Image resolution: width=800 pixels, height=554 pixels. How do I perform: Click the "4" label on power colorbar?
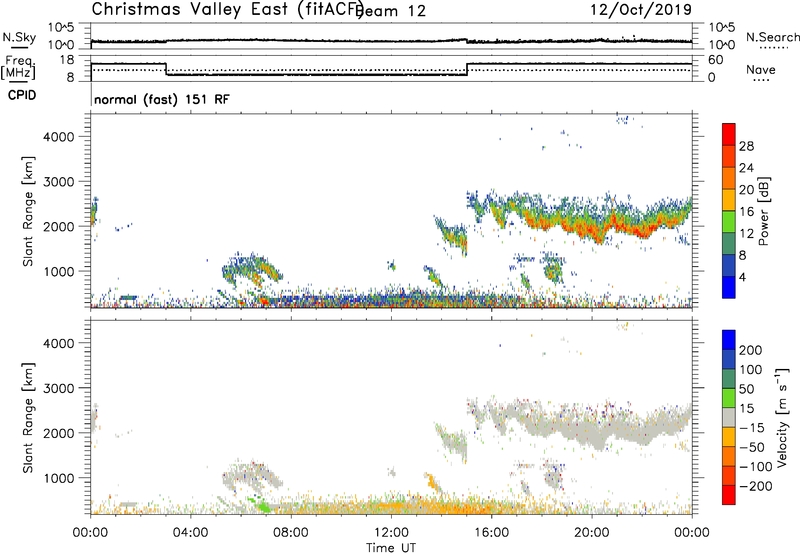pos(742,277)
